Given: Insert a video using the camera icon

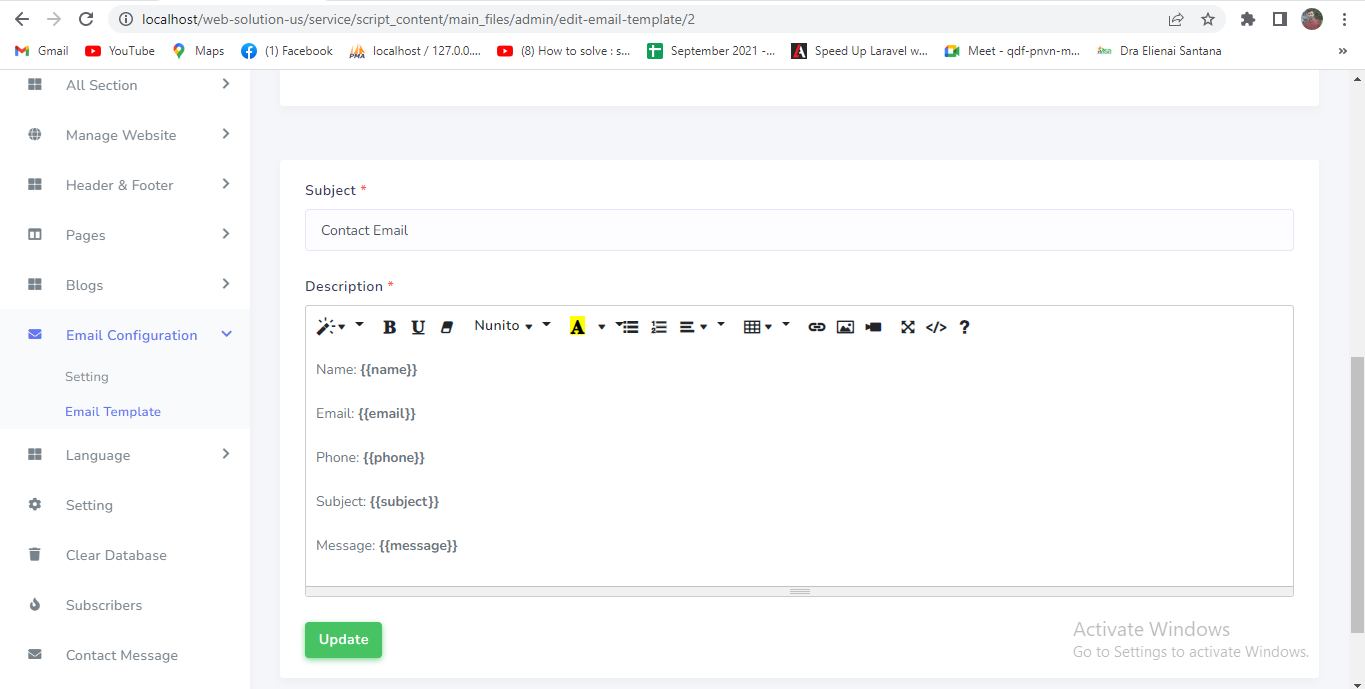Looking at the screenshot, I should point(873,327).
